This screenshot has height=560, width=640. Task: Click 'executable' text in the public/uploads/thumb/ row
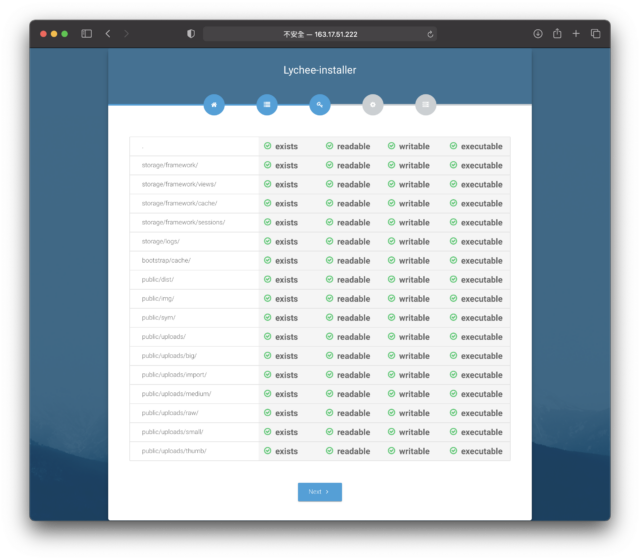point(482,451)
